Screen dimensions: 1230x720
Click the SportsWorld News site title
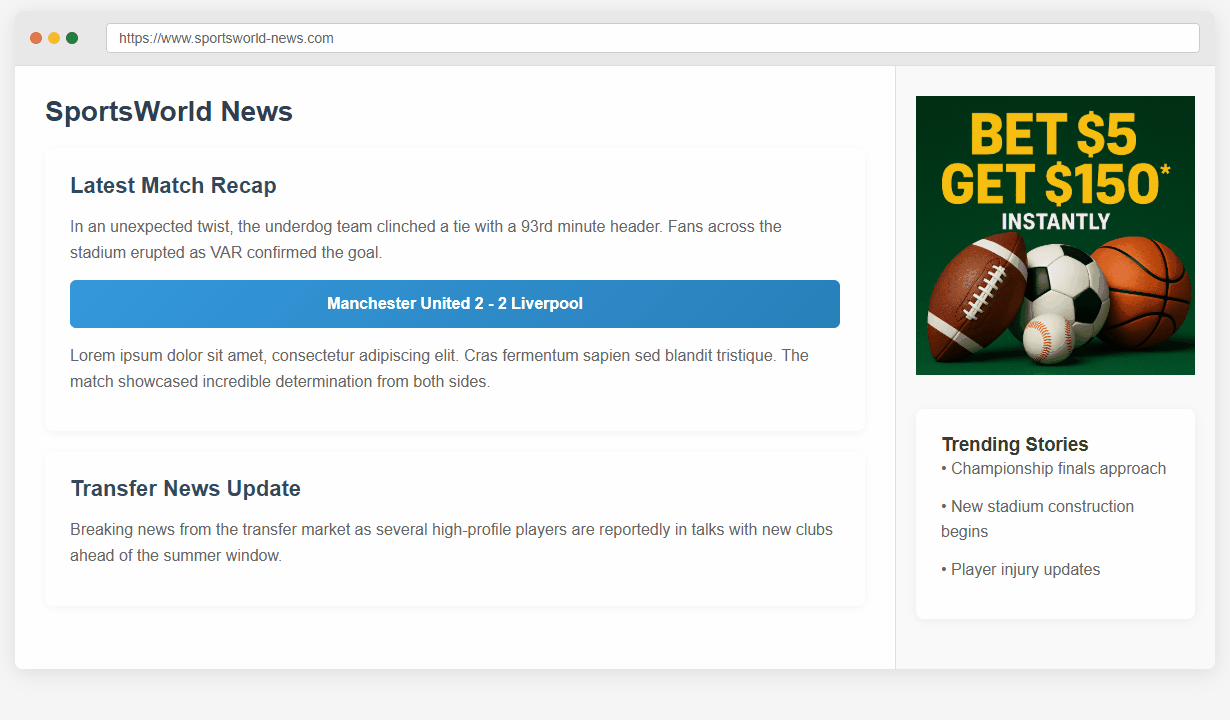(x=169, y=111)
